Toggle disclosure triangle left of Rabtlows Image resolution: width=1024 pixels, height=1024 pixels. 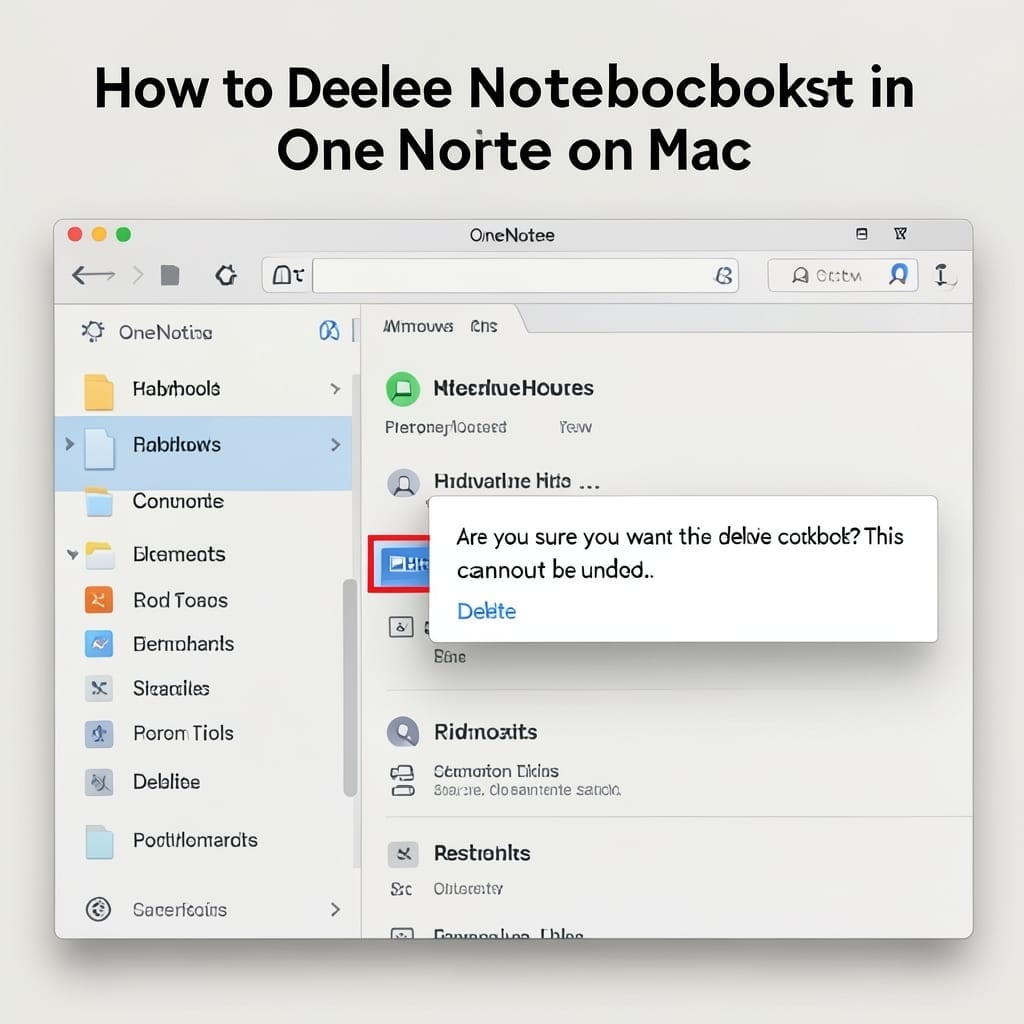pyautogui.click(x=70, y=444)
